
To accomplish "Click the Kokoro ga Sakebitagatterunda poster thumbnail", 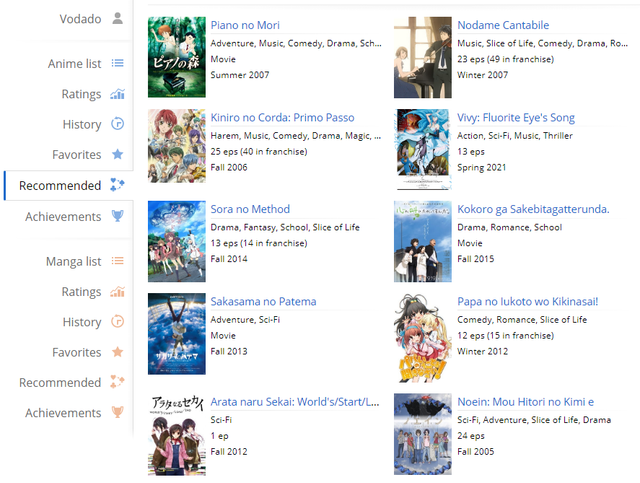I will [x=423, y=241].
